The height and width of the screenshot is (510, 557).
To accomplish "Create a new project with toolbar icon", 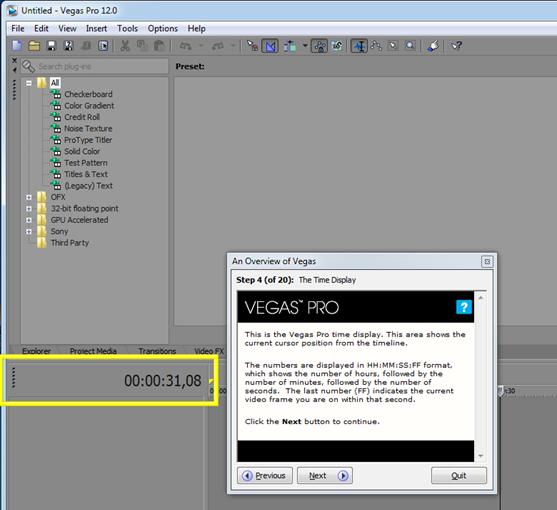I will (17, 46).
